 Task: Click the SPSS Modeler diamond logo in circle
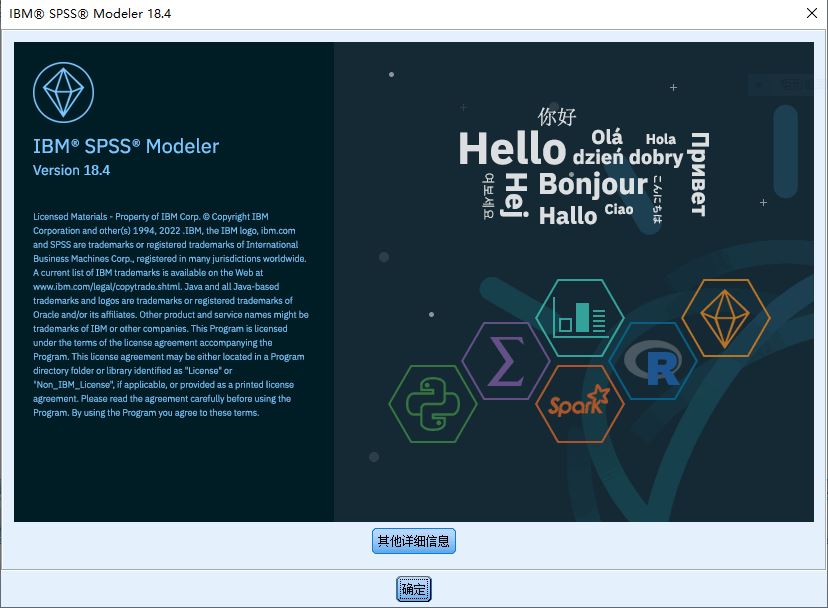coord(63,92)
